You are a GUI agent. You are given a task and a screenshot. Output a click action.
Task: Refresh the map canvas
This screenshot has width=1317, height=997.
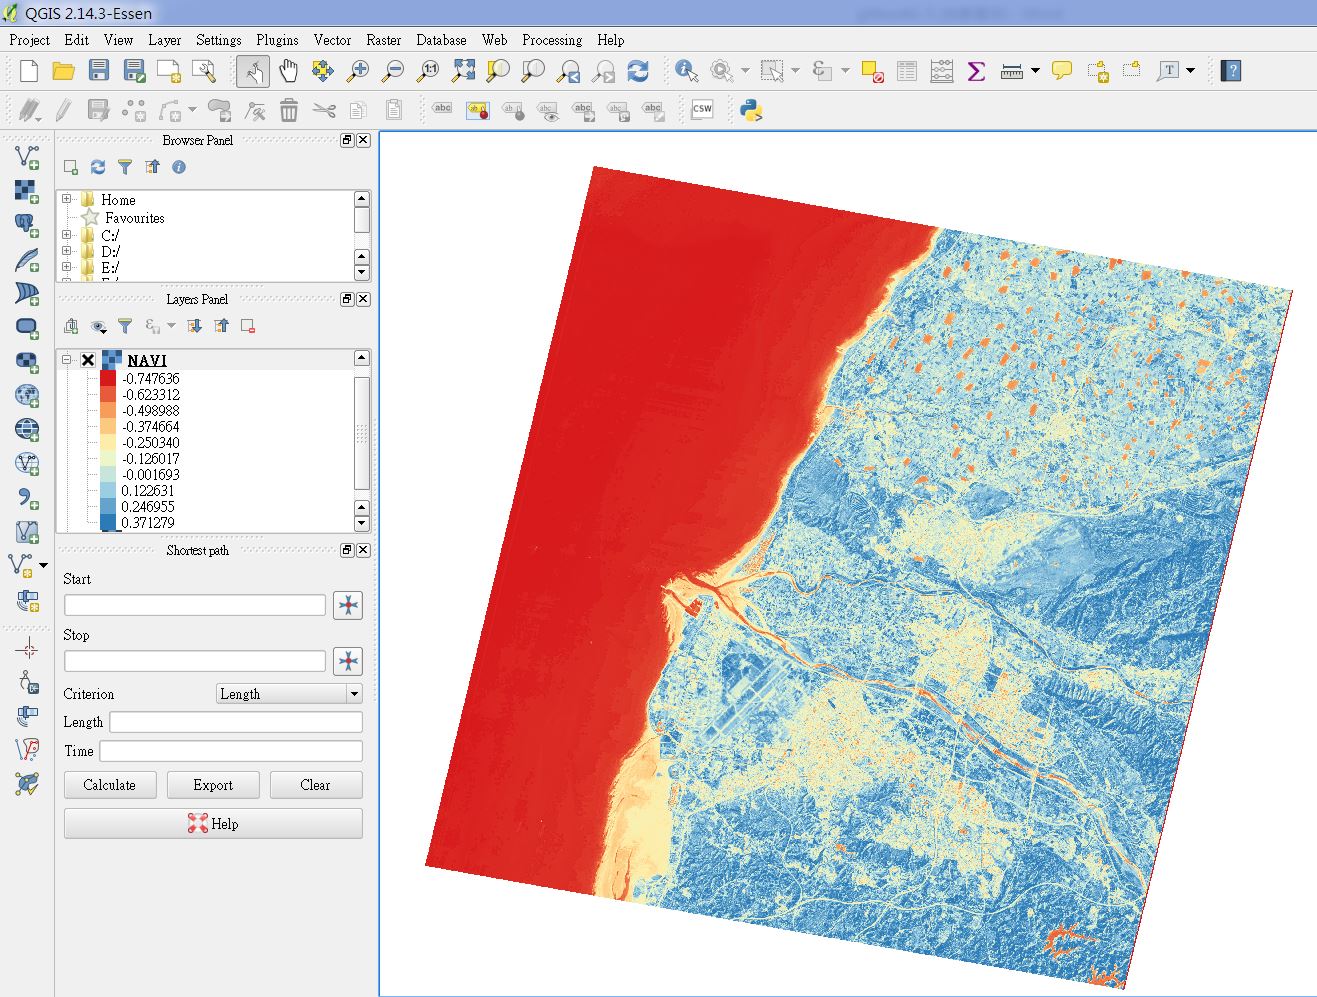[638, 71]
